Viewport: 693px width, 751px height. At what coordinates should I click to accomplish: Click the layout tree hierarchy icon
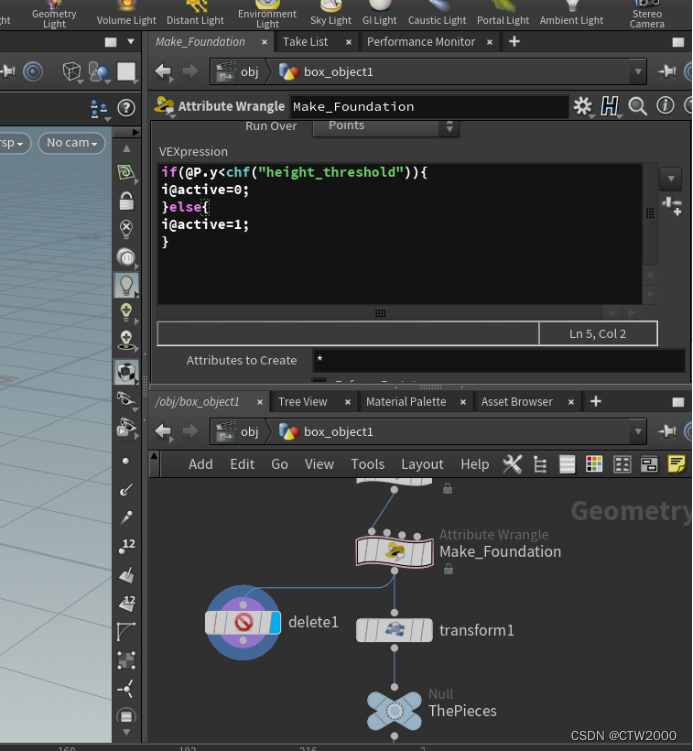(540, 464)
